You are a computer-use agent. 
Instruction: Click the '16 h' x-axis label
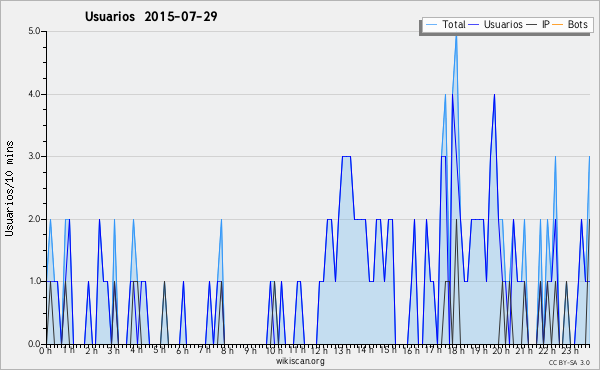pyautogui.click(x=411, y=351)
